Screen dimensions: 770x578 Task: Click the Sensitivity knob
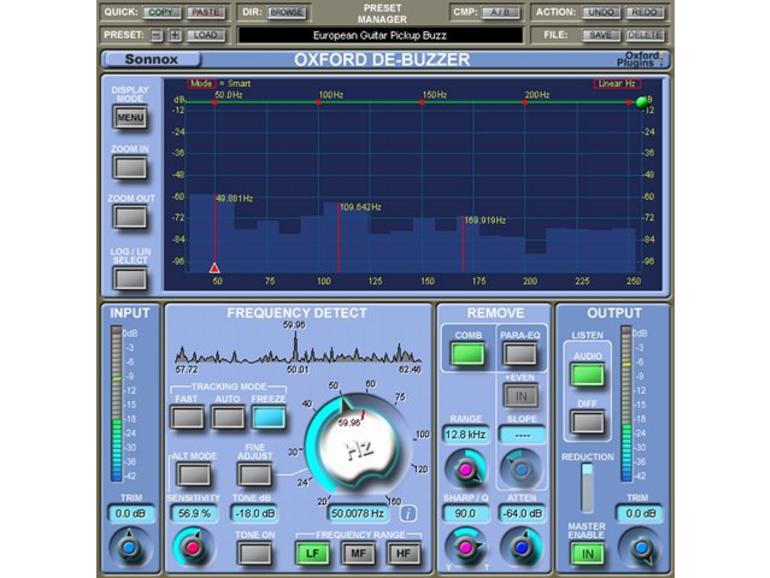tap(193, 548)
